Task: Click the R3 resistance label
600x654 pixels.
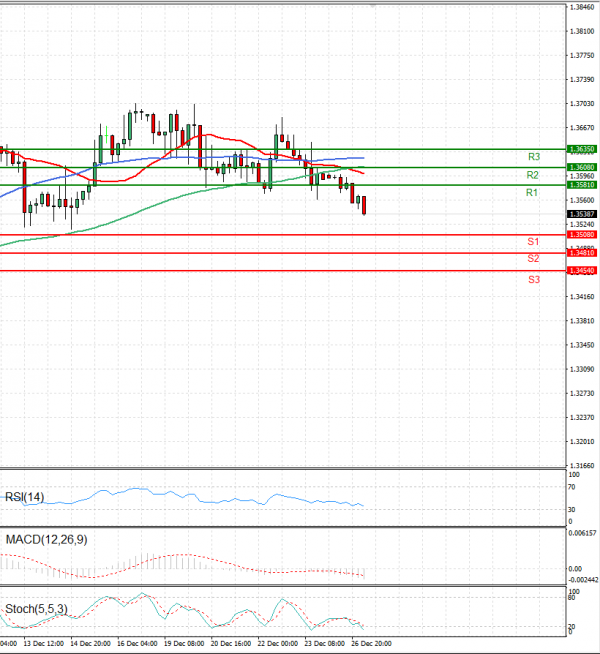Action: 534,157
